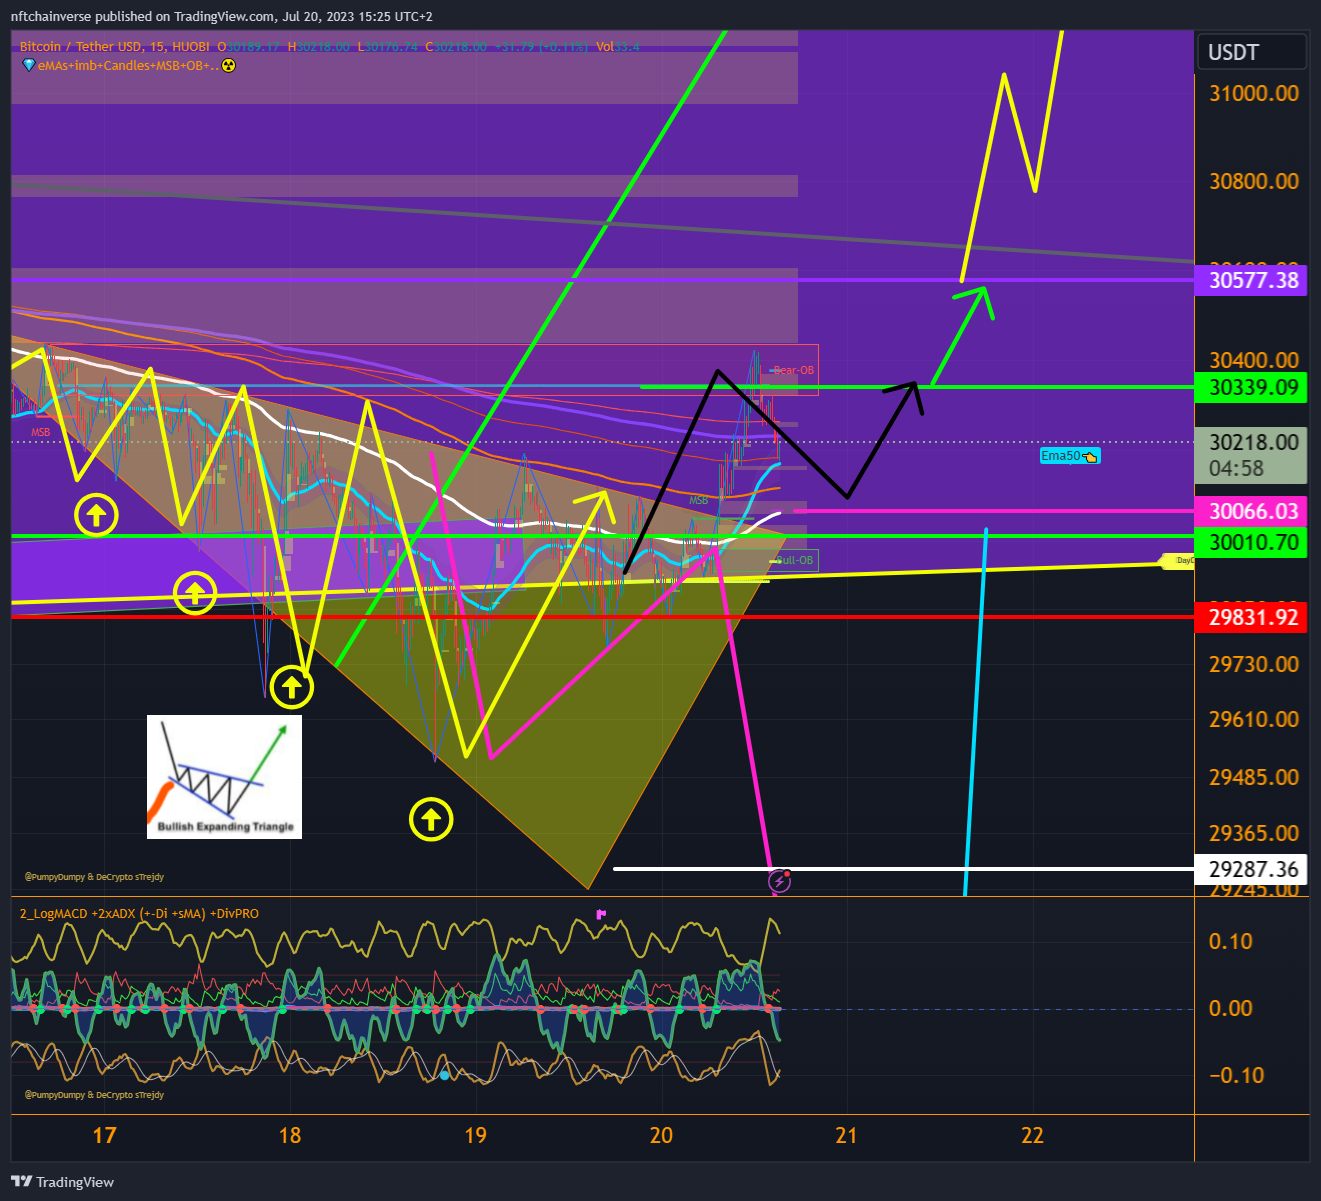Viewport: 1321px width, 1201px height.
Task: Click the 04:58 countdown timer
Action: pos(1236,468)
